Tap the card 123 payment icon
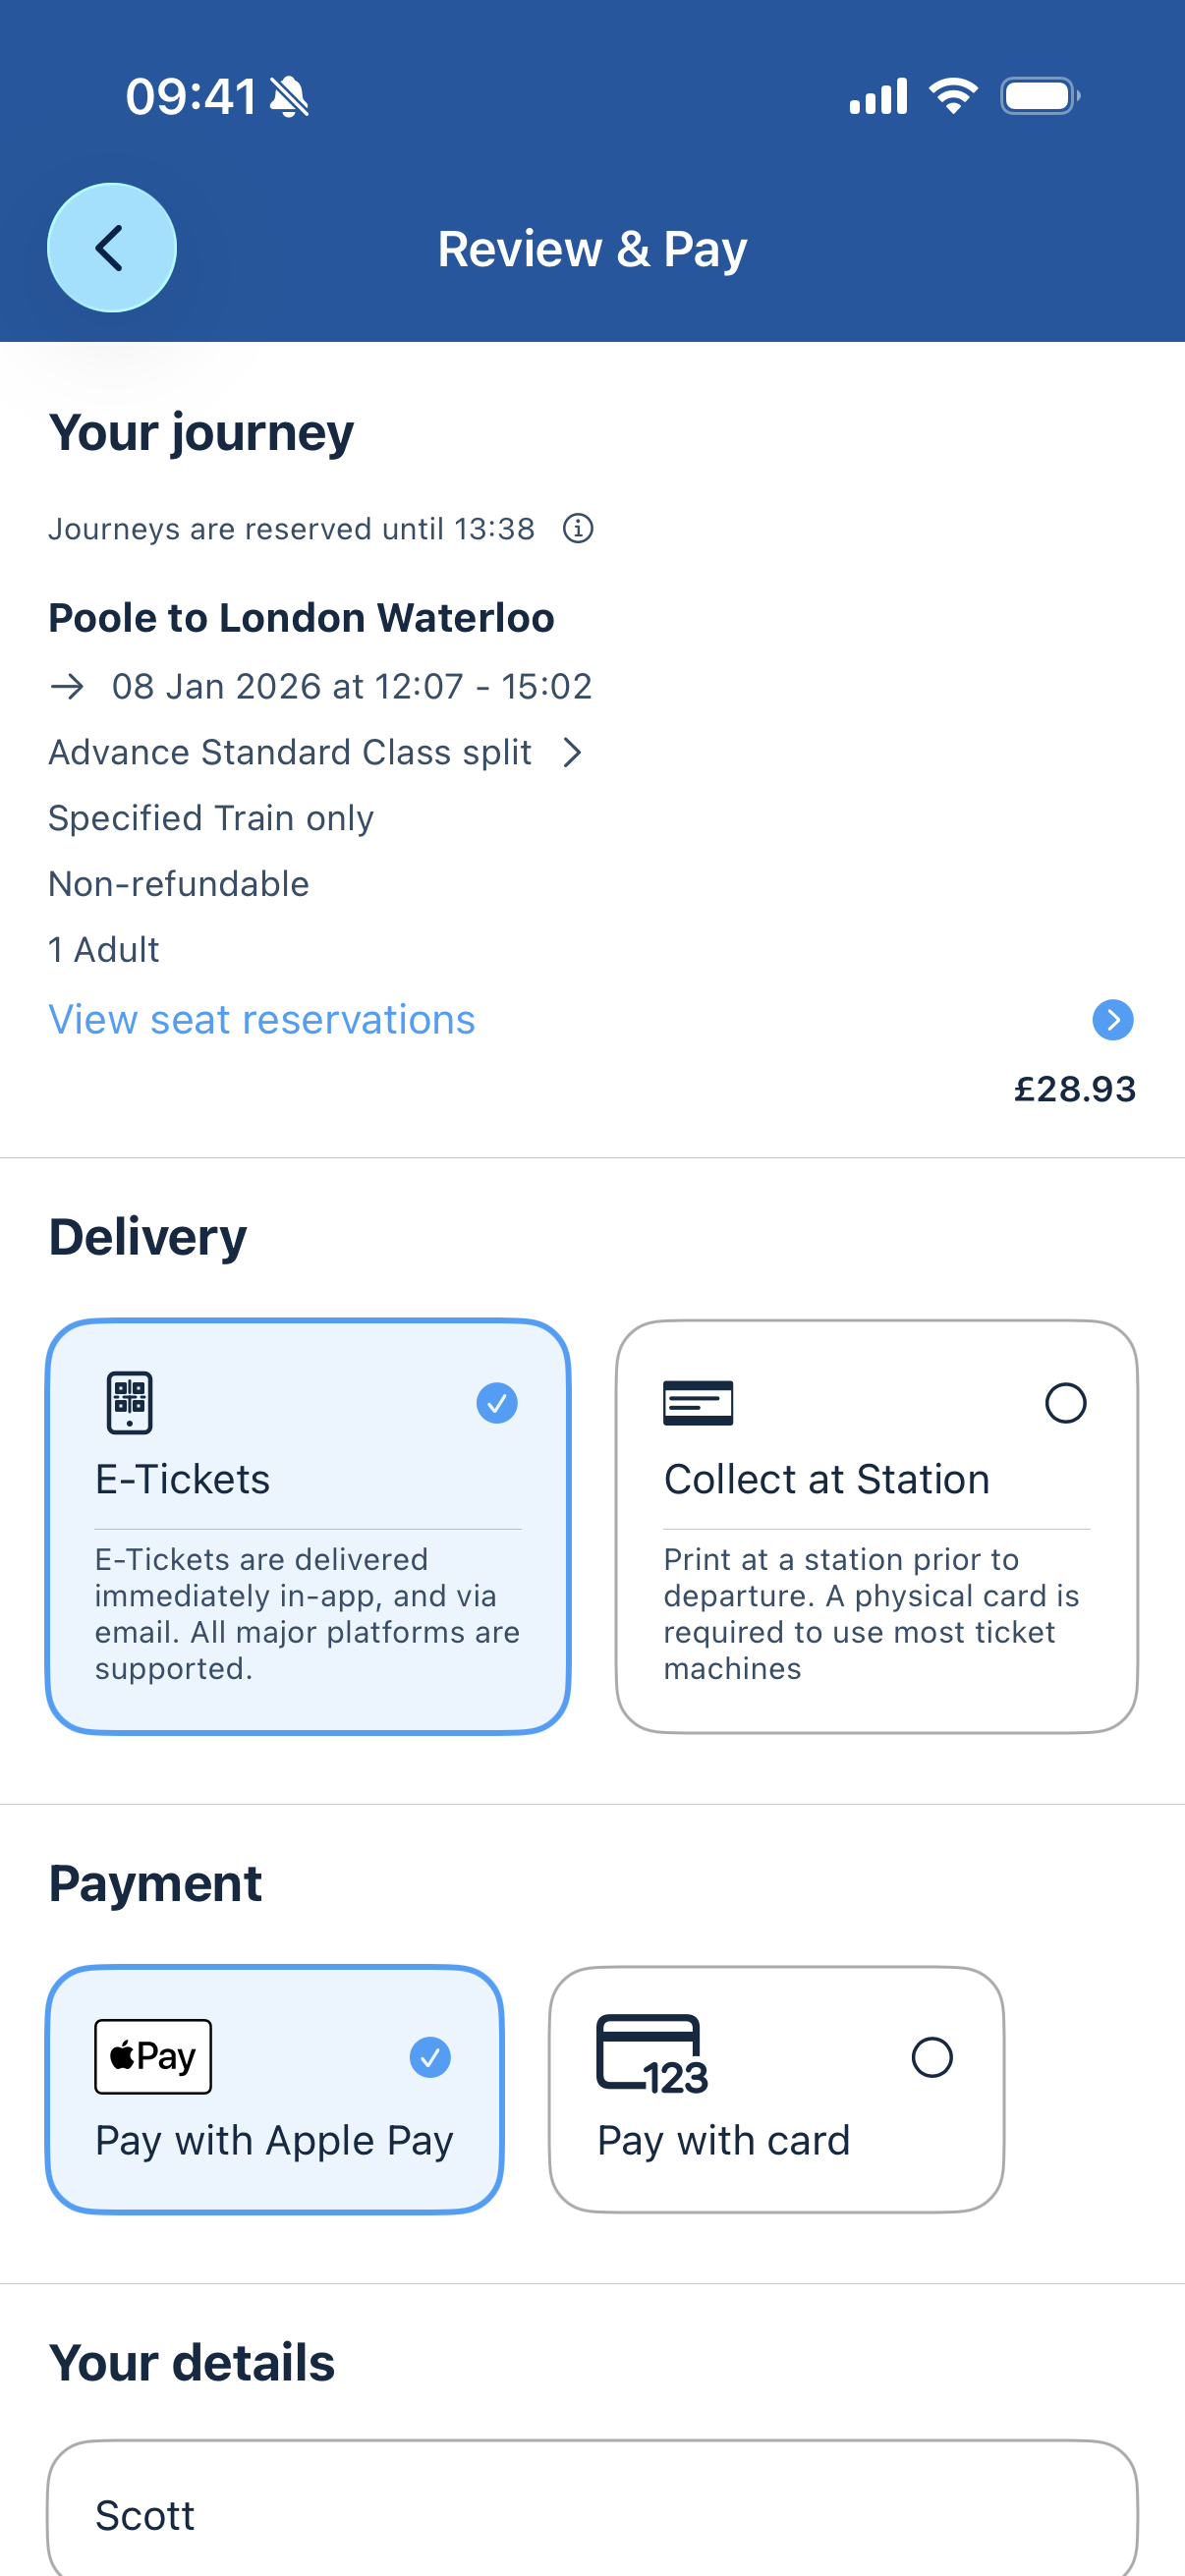Viewport: 1185px width, 2576px height. (x=652, y=2055)
